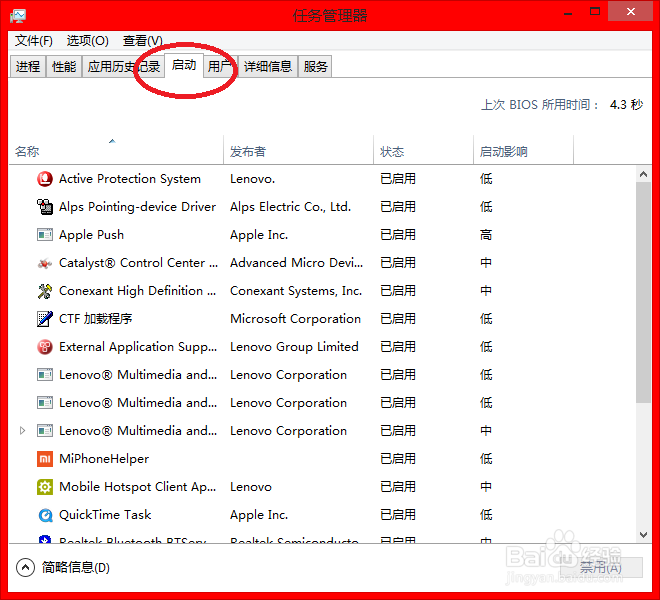The width and height of the screenshot is (660, 600).
Task: Open the 文件(F) menu
Action: (34, 41)
